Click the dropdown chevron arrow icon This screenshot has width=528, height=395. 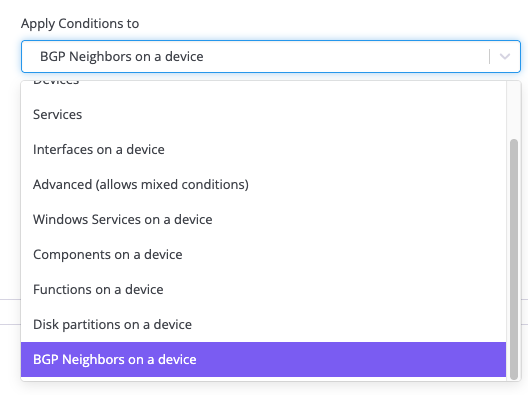[504, 57]
